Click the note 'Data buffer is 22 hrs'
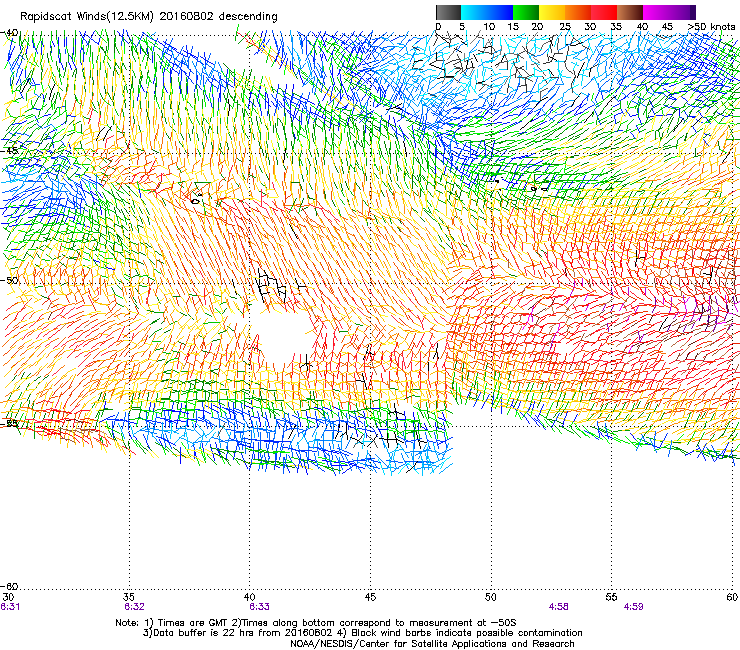The width and height of the screenshot is (740, 650). coord(203,633)
